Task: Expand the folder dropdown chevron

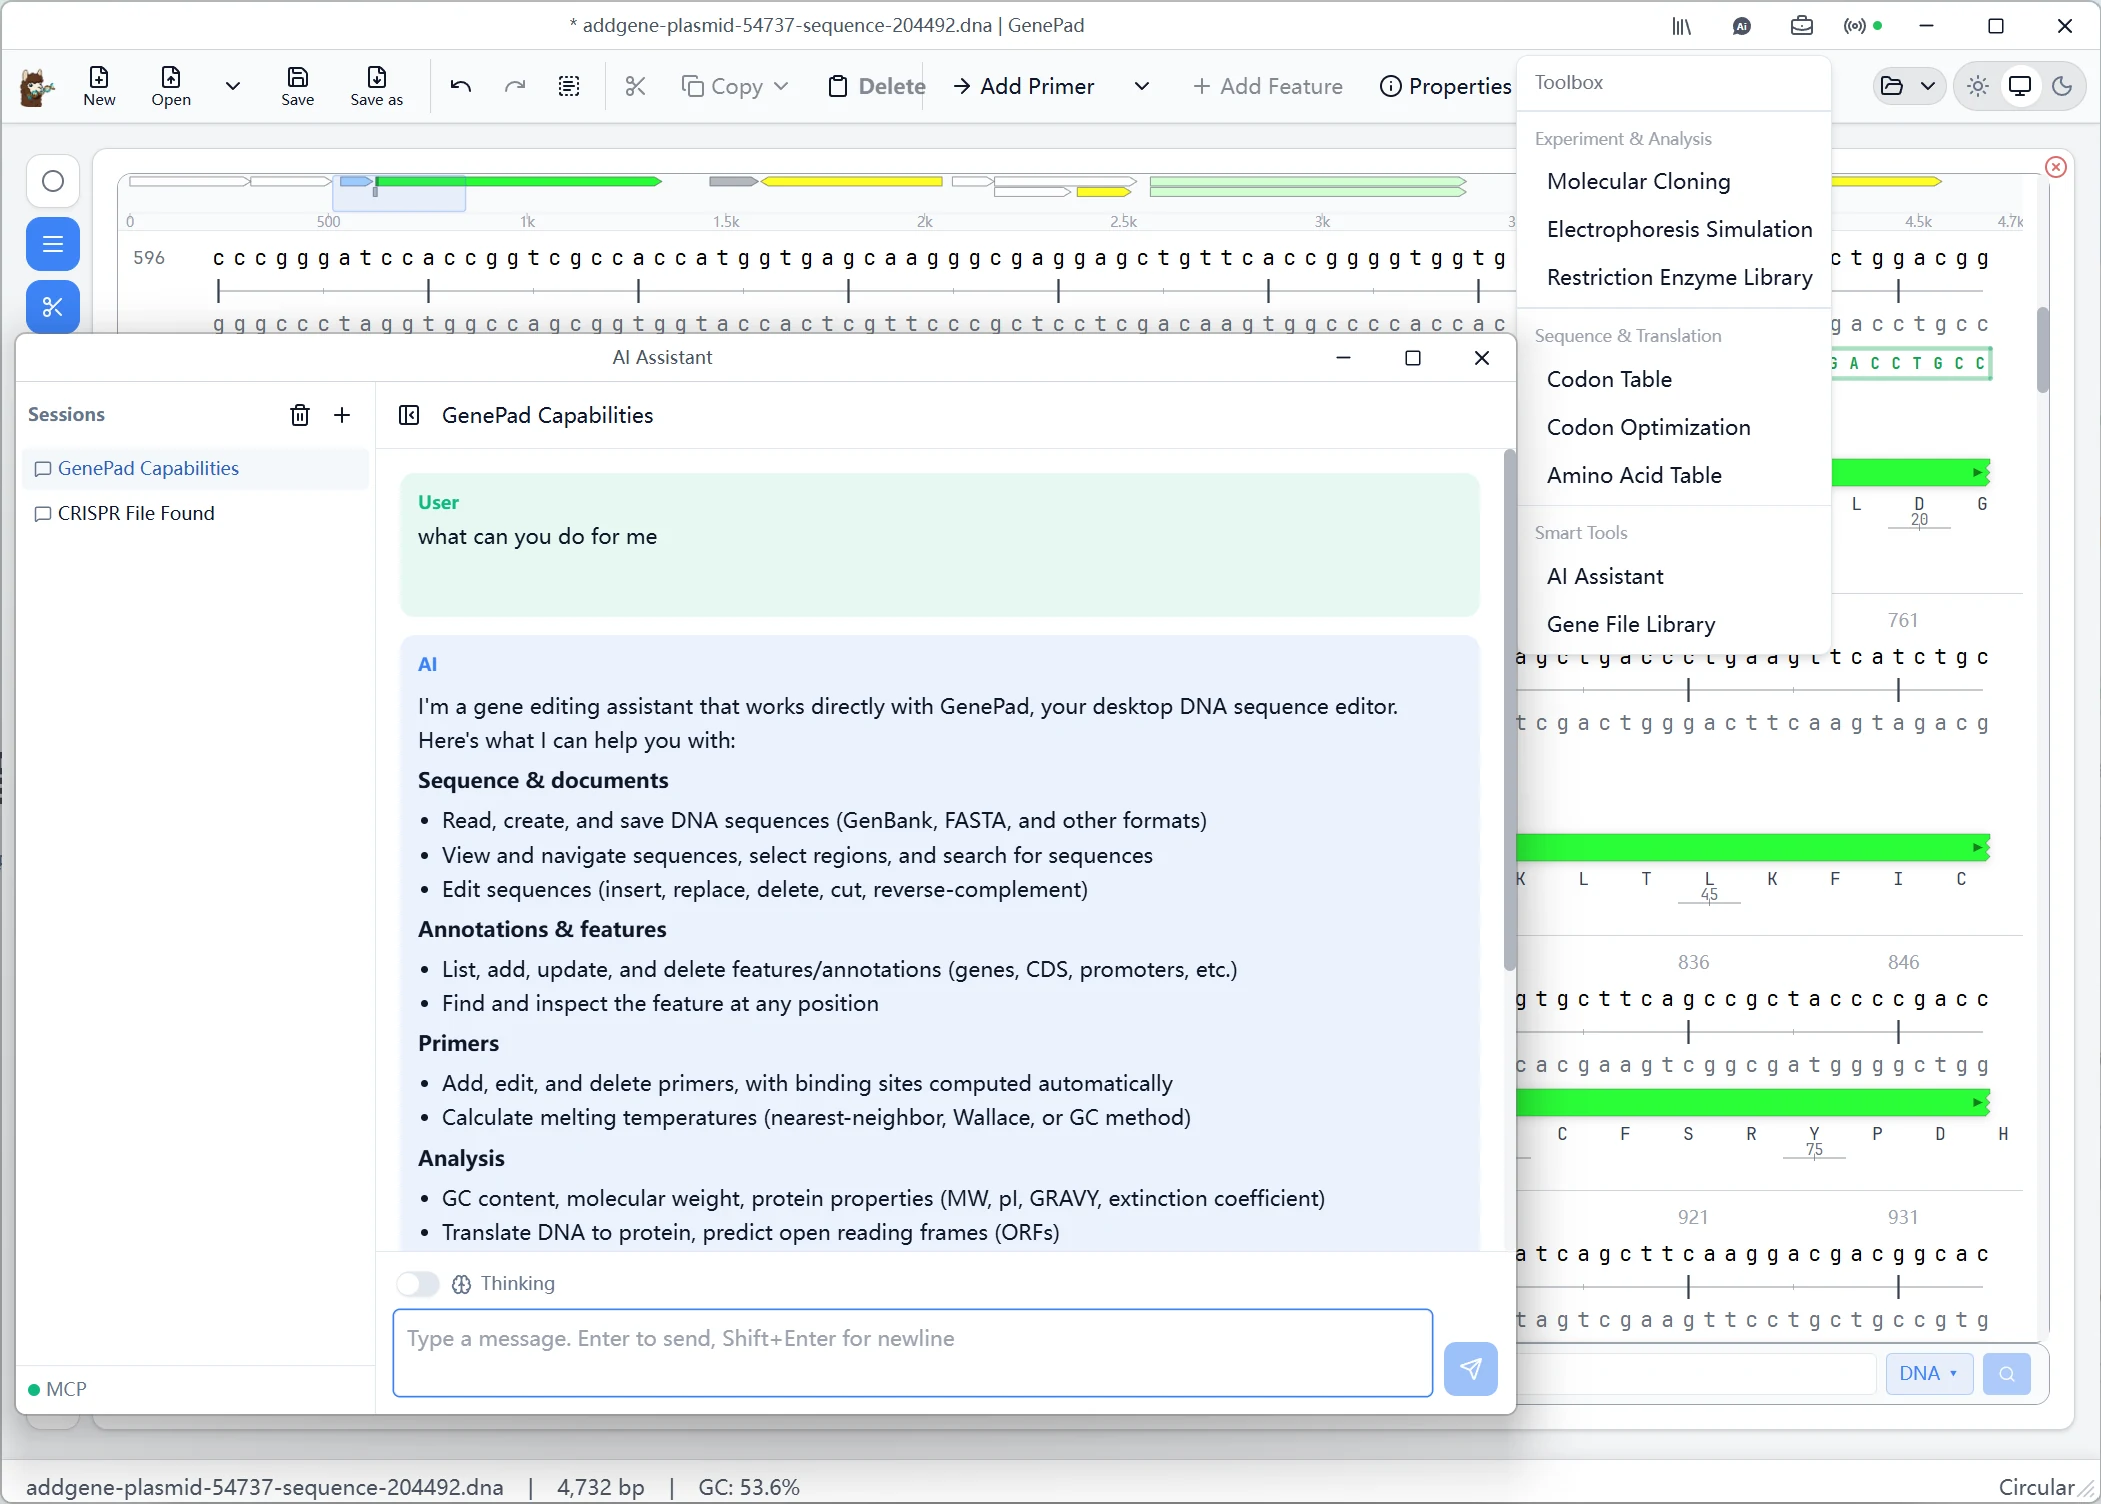Action: [x=1928, y=86]
